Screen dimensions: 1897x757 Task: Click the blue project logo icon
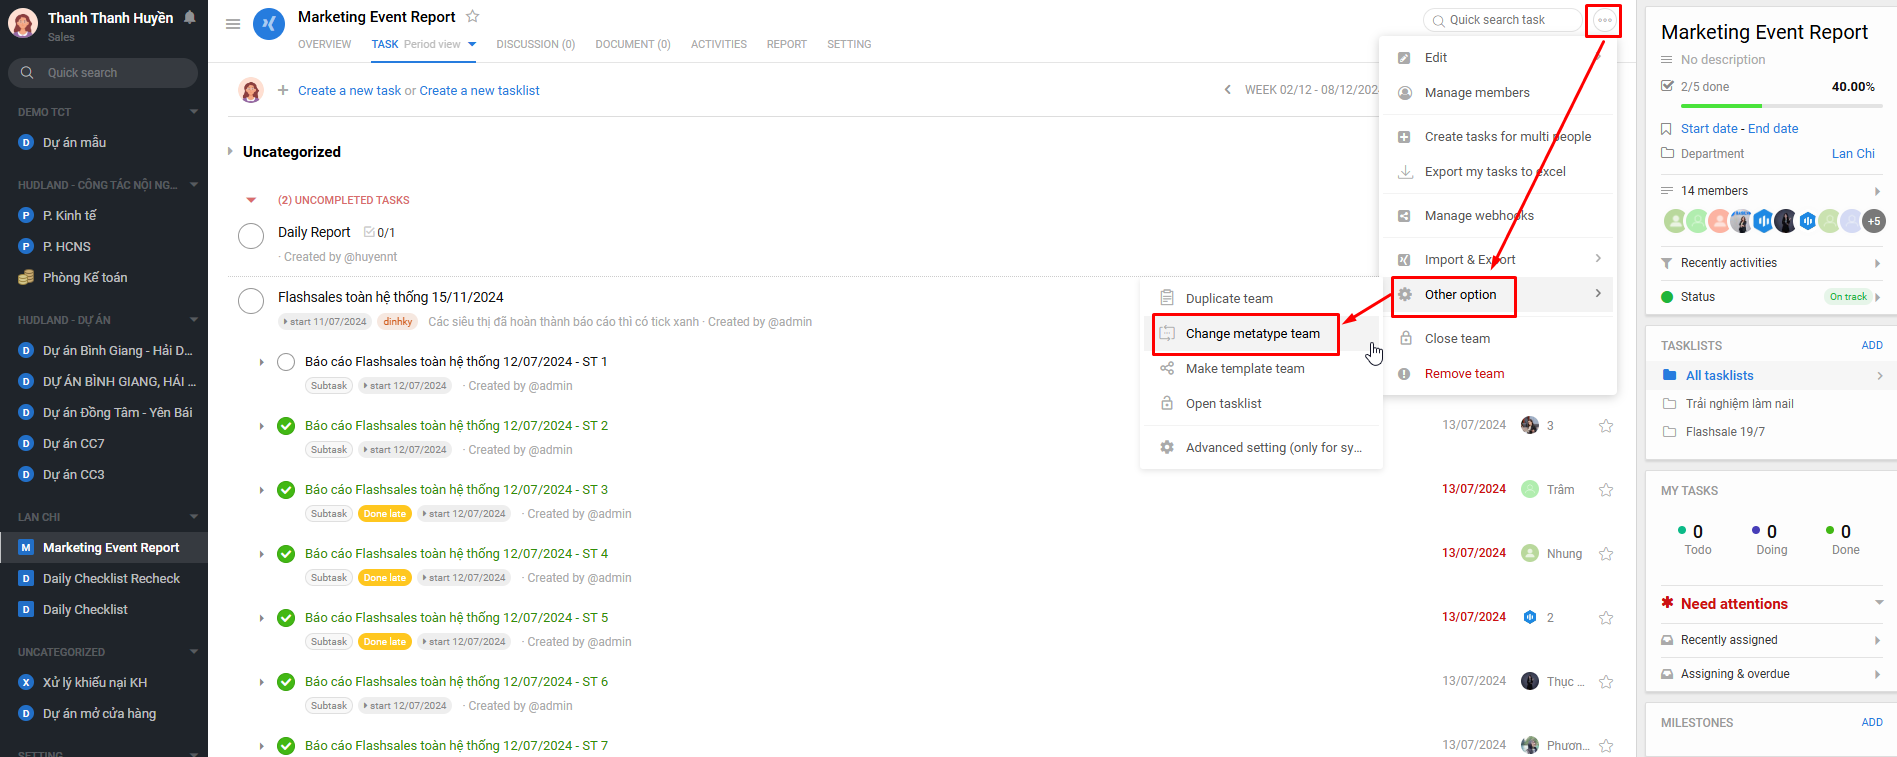coord(269,24)
